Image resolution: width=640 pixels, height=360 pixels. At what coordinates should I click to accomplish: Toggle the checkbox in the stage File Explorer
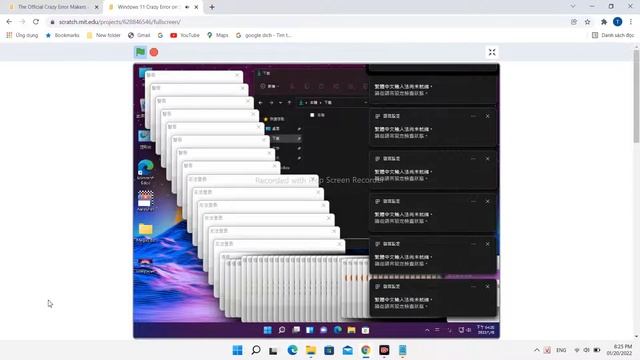click(312, 115)
